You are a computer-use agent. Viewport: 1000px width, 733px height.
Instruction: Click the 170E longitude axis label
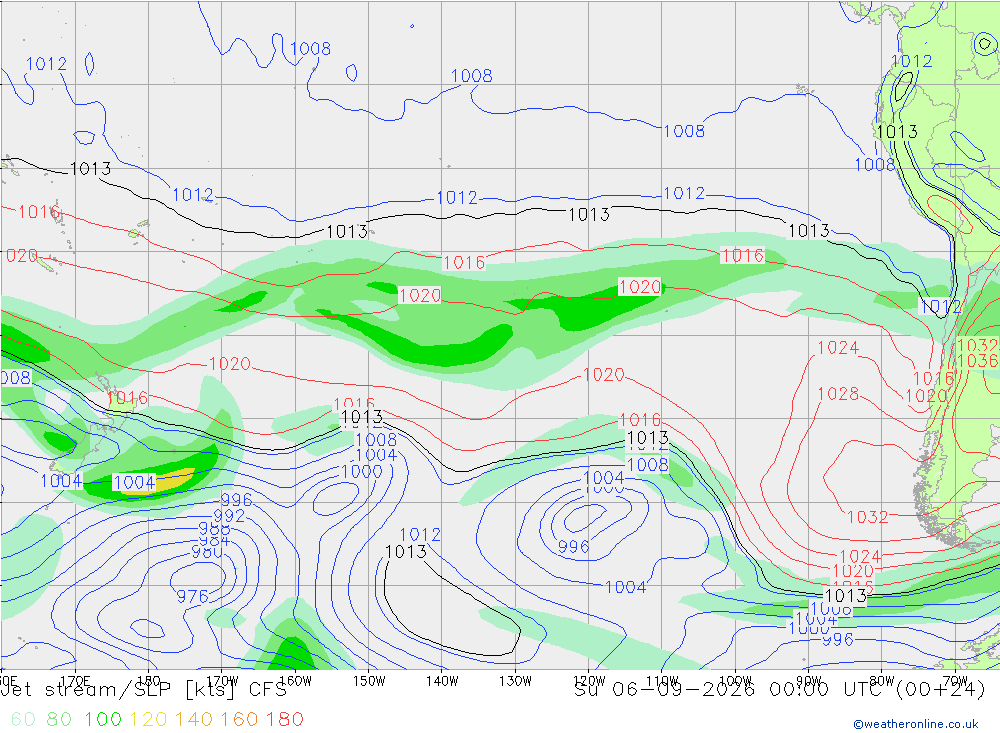coord(75,681)
